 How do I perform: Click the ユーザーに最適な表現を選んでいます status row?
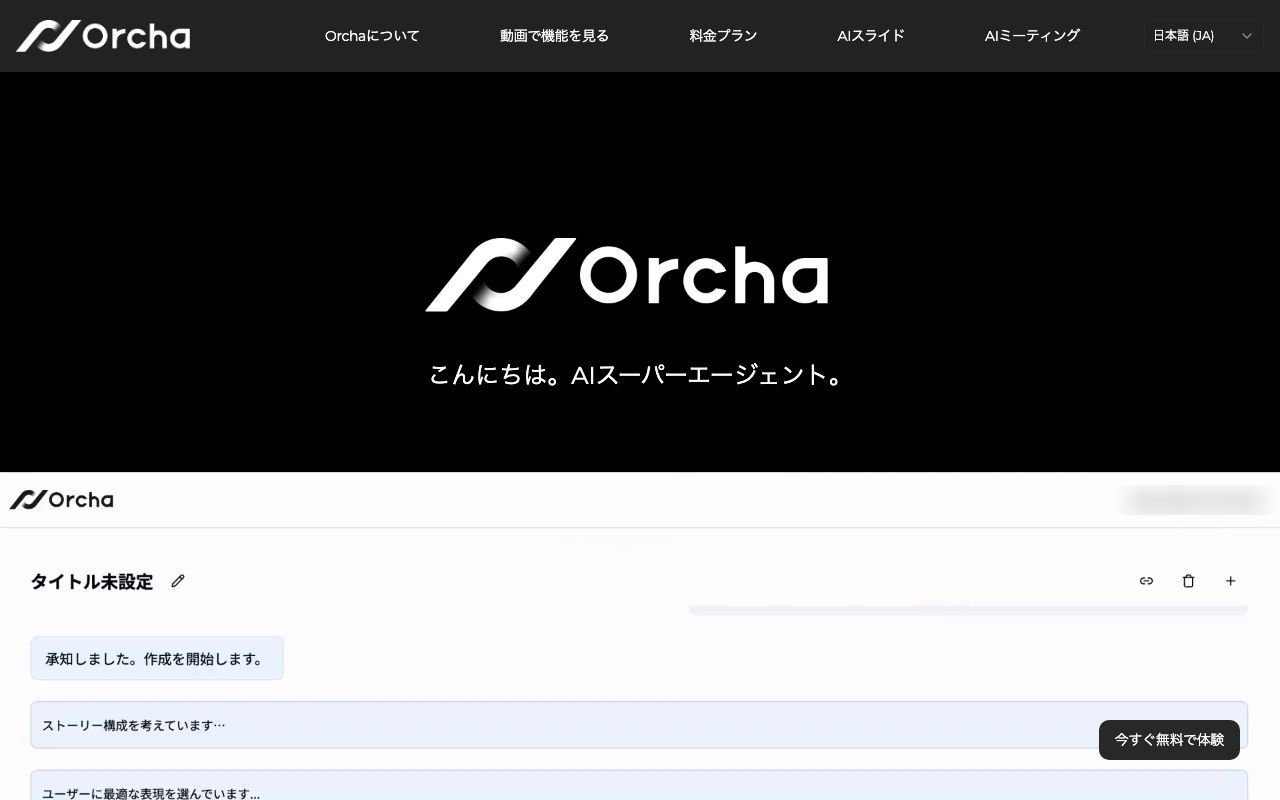coord(639,786)
